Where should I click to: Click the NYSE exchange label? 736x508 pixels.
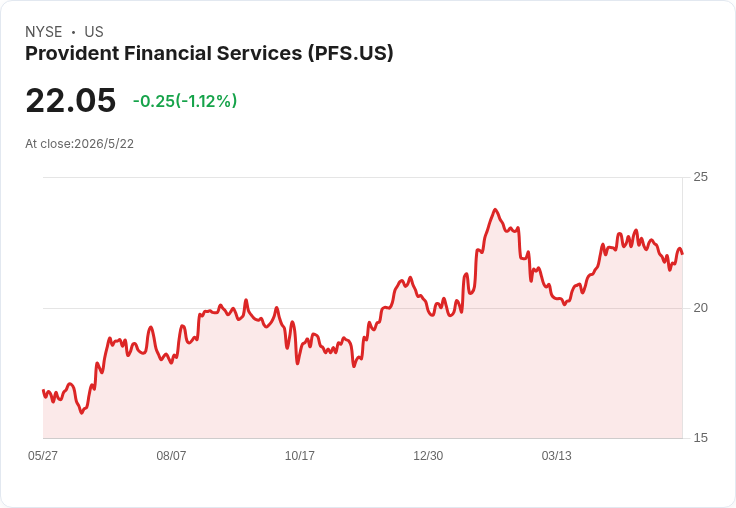point(44,32)
